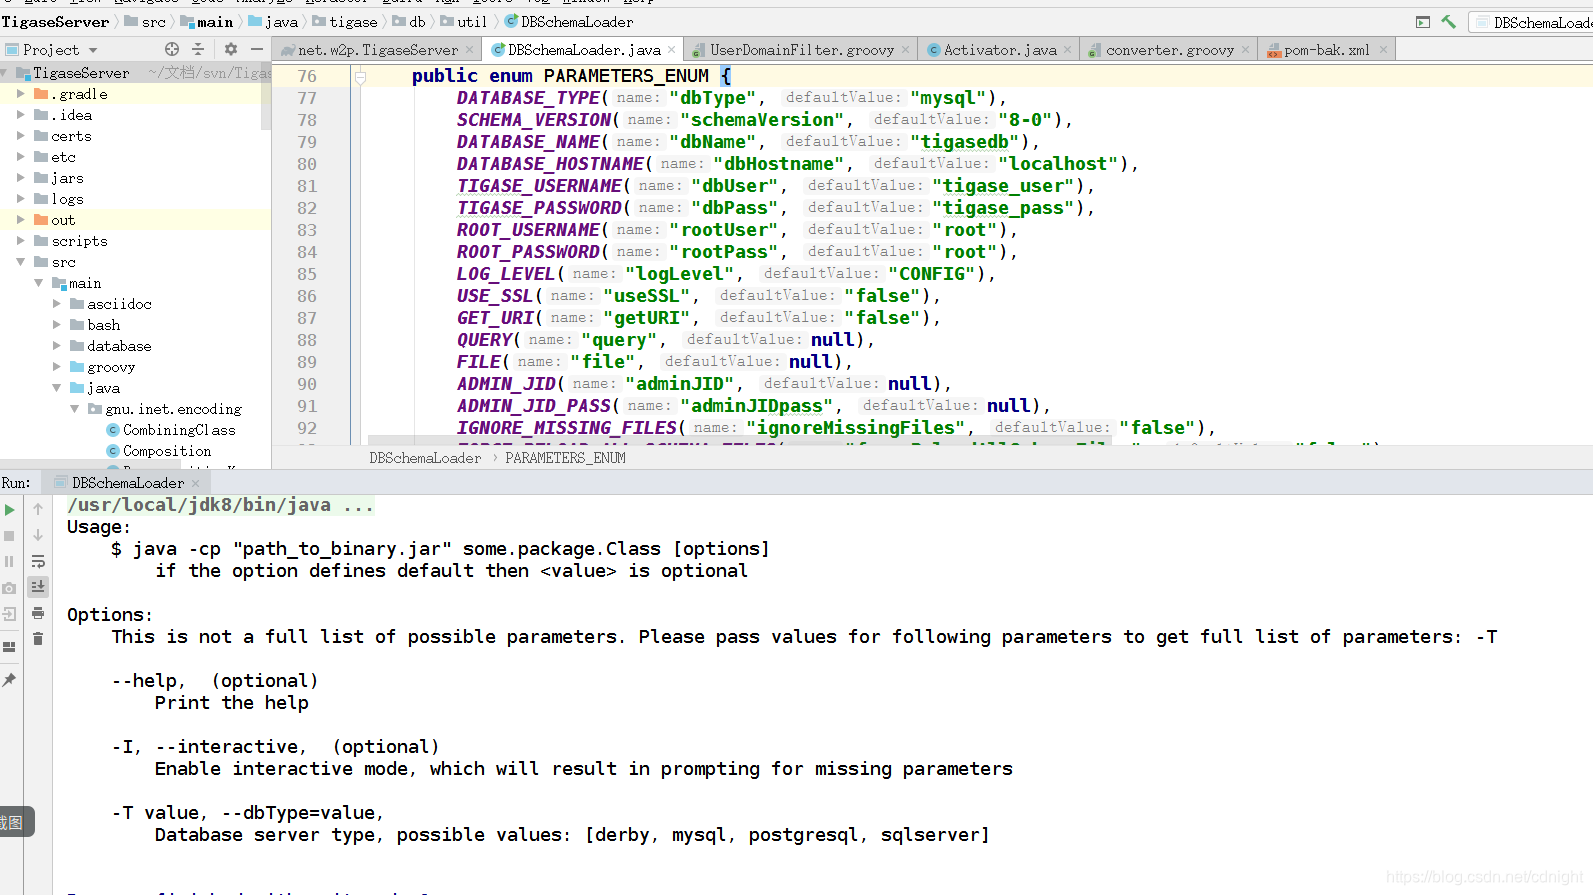Switch to UserDomainFilter.groovy tab
1593x895 pixels.
(802, 50)
